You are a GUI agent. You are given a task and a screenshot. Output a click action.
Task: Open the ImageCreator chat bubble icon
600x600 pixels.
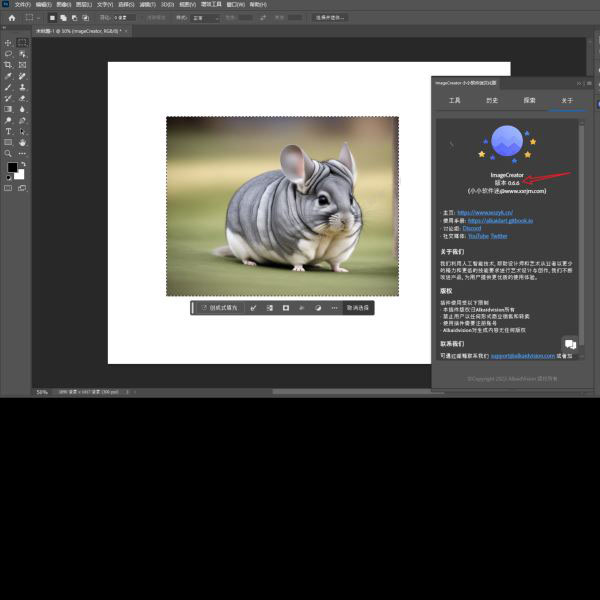(570, 344)
